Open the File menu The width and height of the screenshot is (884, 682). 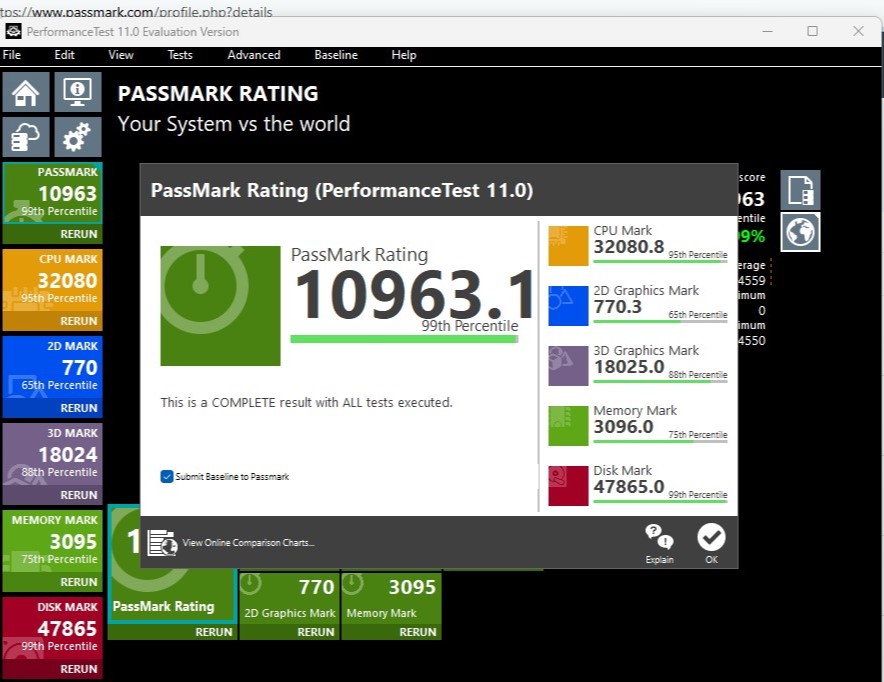[12, 55]
